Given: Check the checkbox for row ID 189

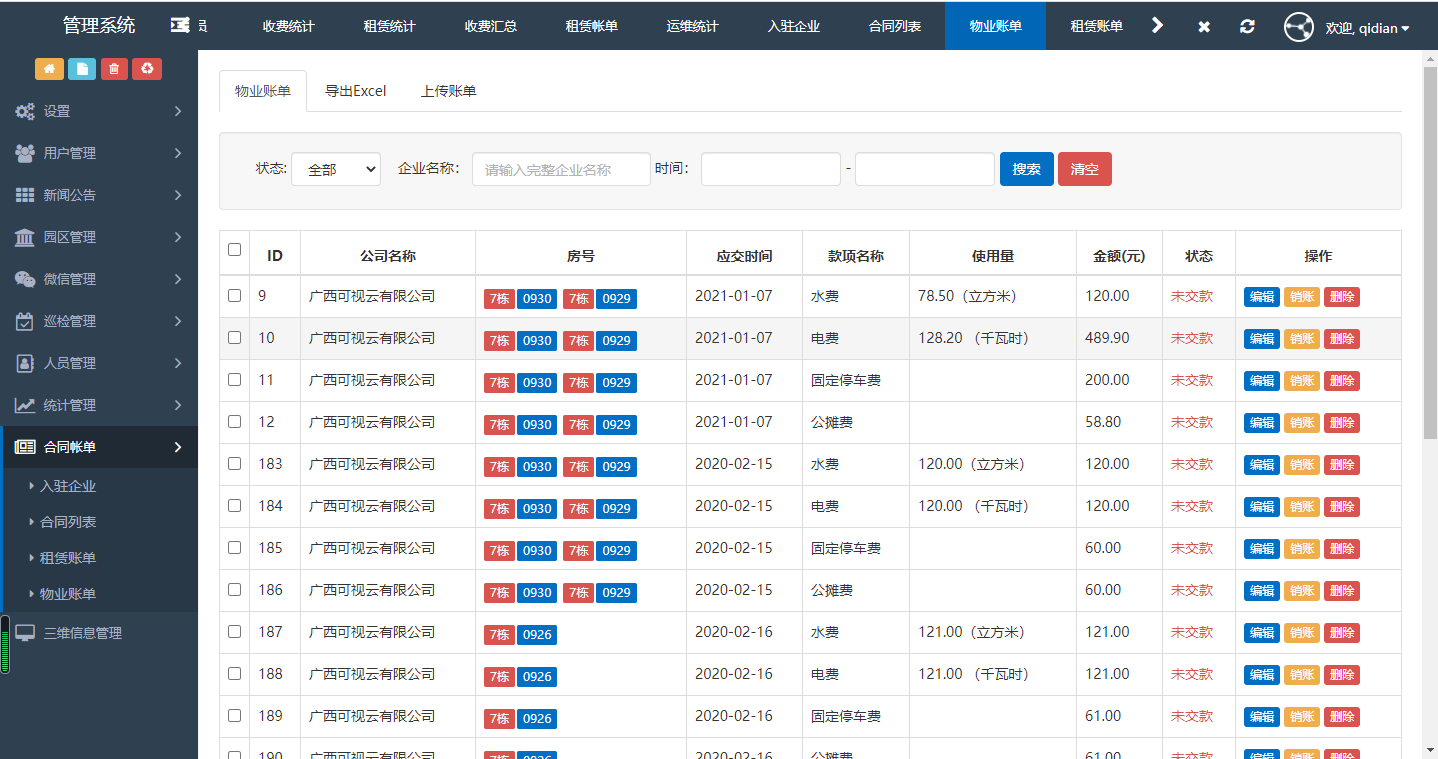Looking at the screenshot, I should (234, 716).
